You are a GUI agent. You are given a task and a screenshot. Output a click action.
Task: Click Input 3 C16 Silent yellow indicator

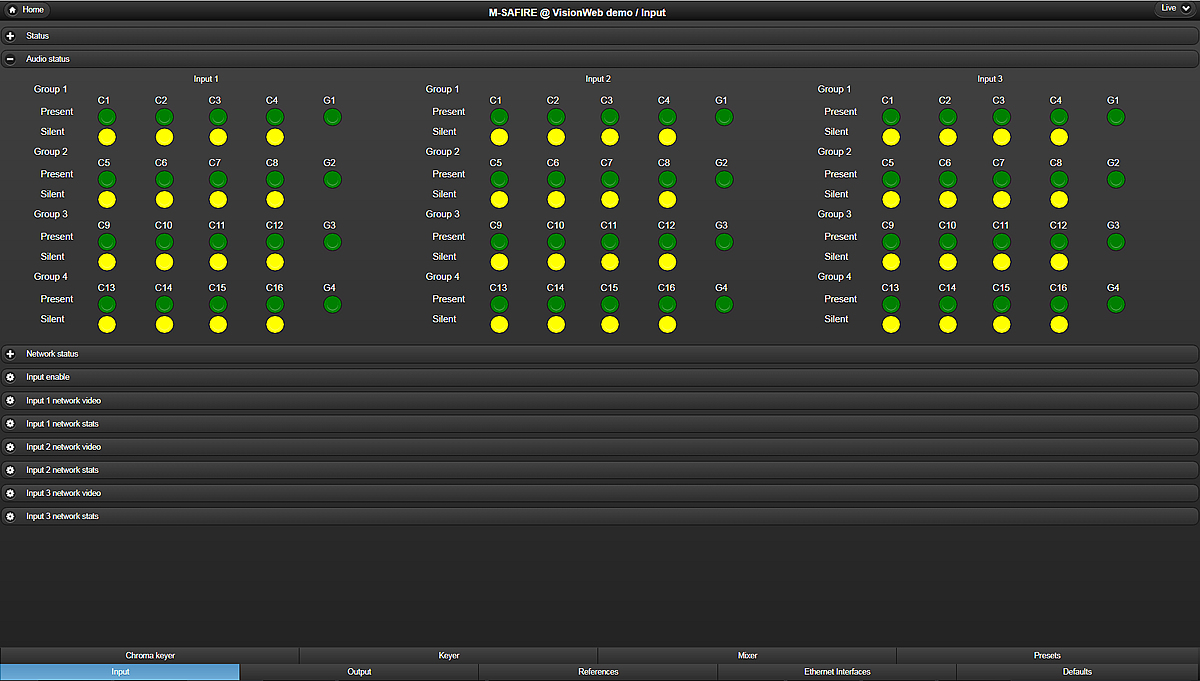(1059, 324)
